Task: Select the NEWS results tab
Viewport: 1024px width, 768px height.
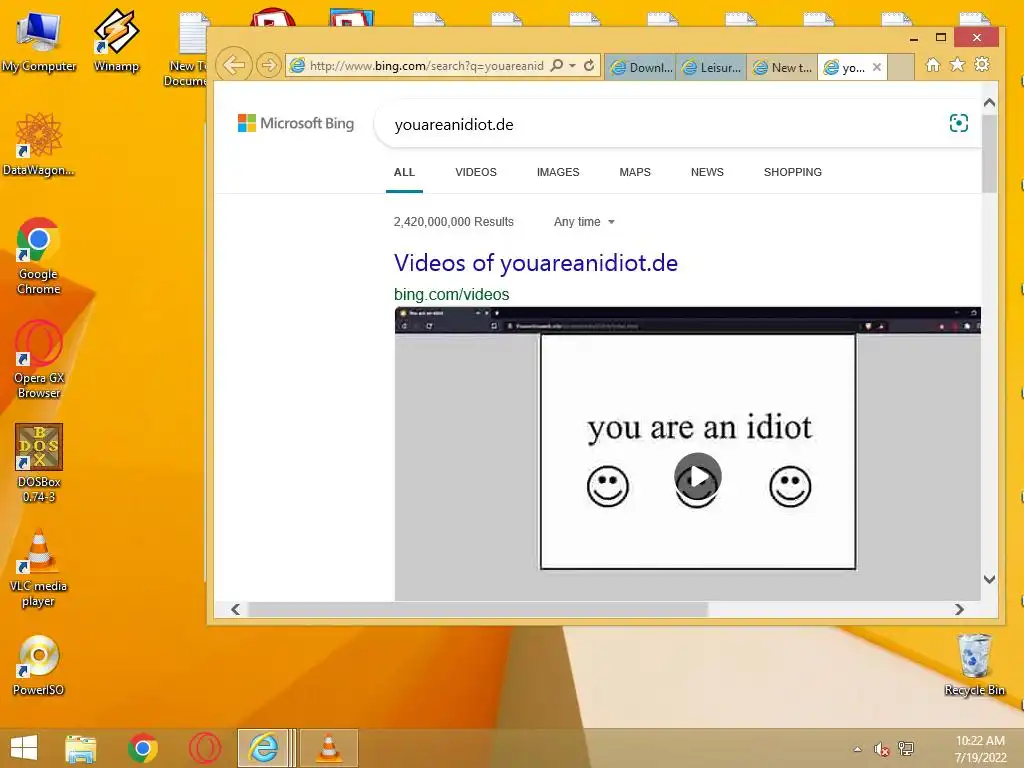Action: 707,172
